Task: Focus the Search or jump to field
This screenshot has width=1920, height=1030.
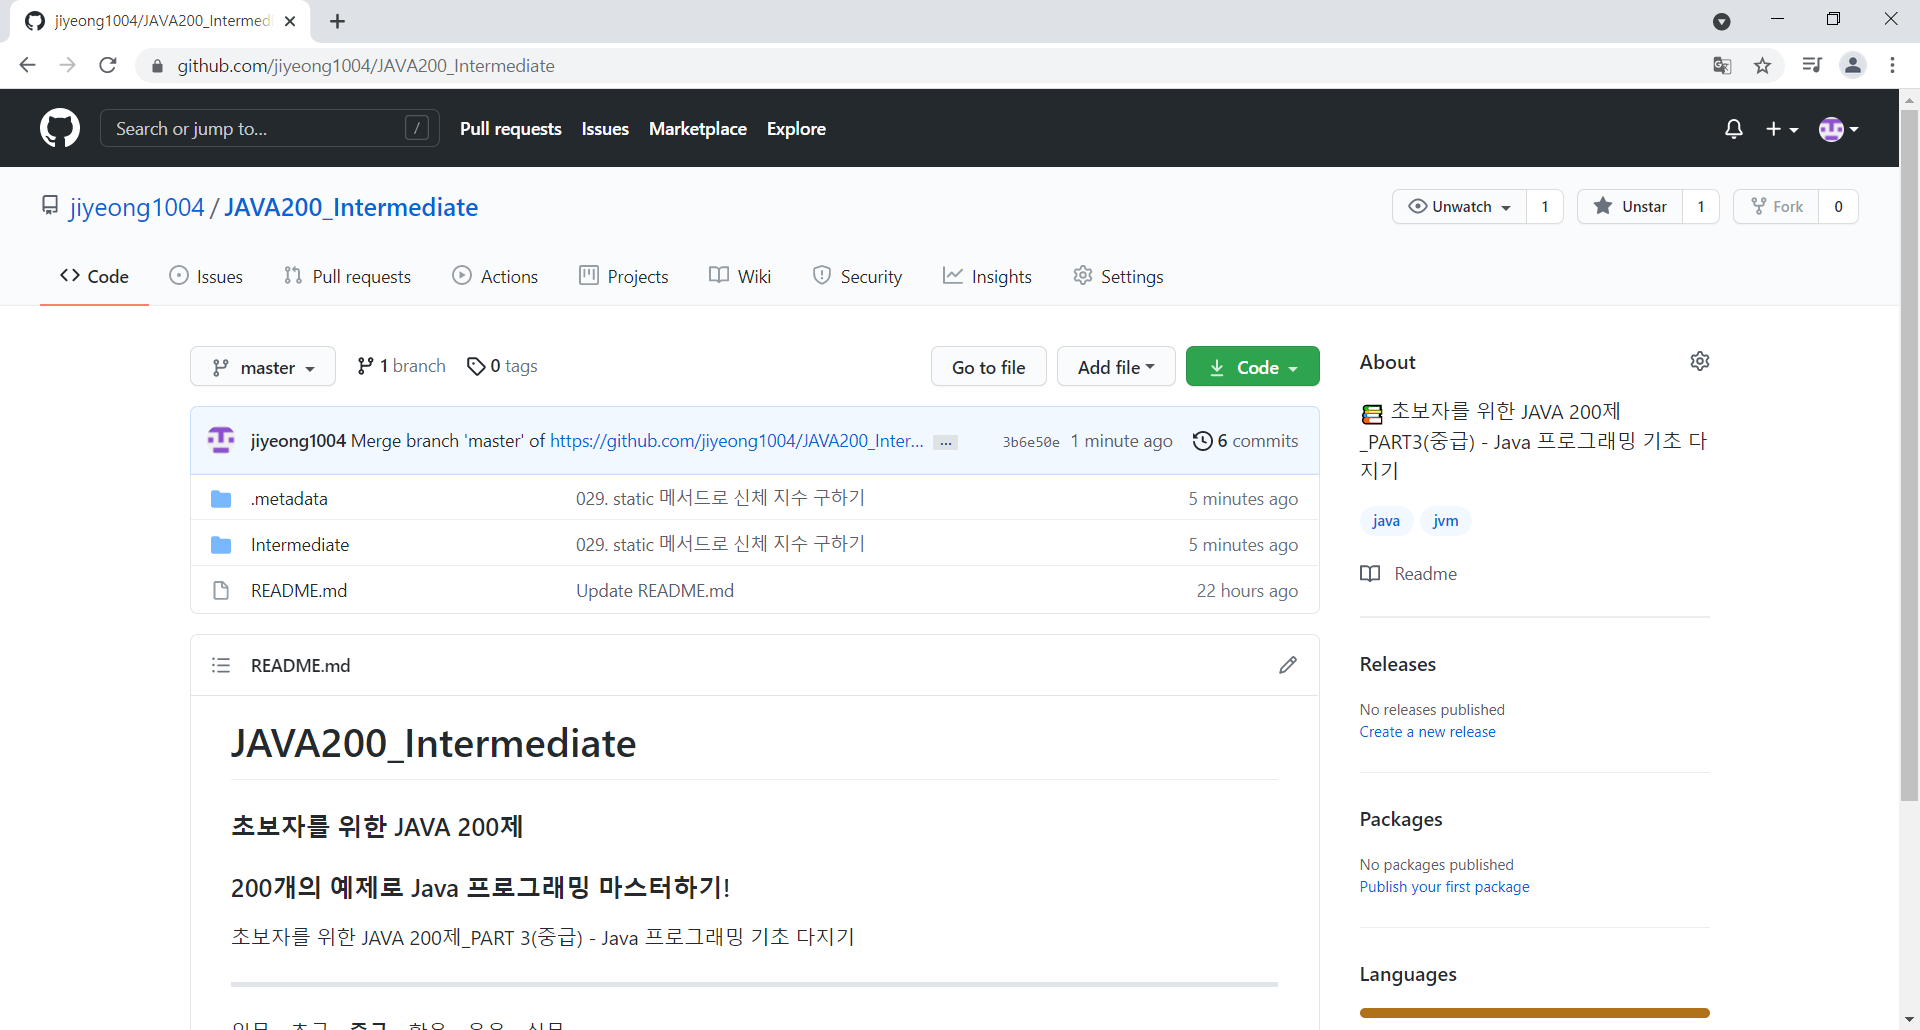Action: pos(270,128)
